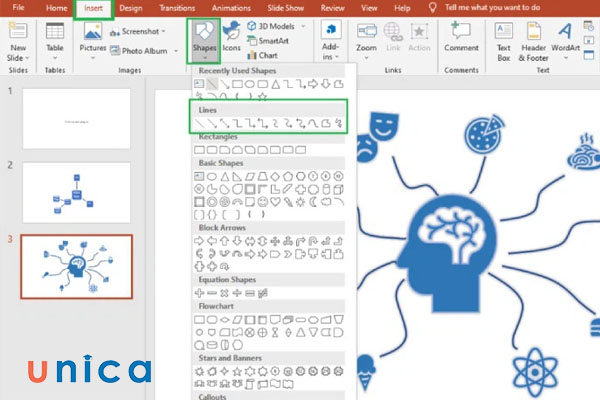Insert a Text Box
The height and width of the screenshot is (400, 600).
click(x=504, y=41)
